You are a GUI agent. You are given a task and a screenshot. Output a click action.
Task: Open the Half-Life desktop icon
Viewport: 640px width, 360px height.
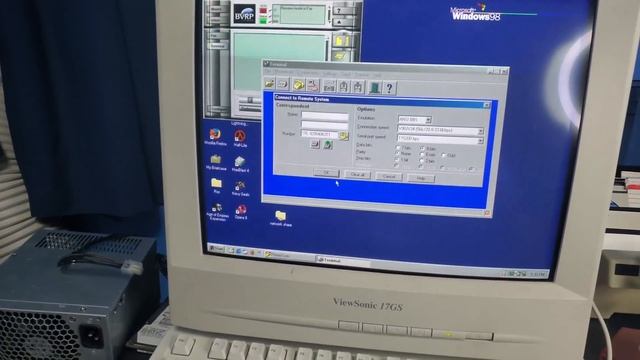[x=240, y=139]
